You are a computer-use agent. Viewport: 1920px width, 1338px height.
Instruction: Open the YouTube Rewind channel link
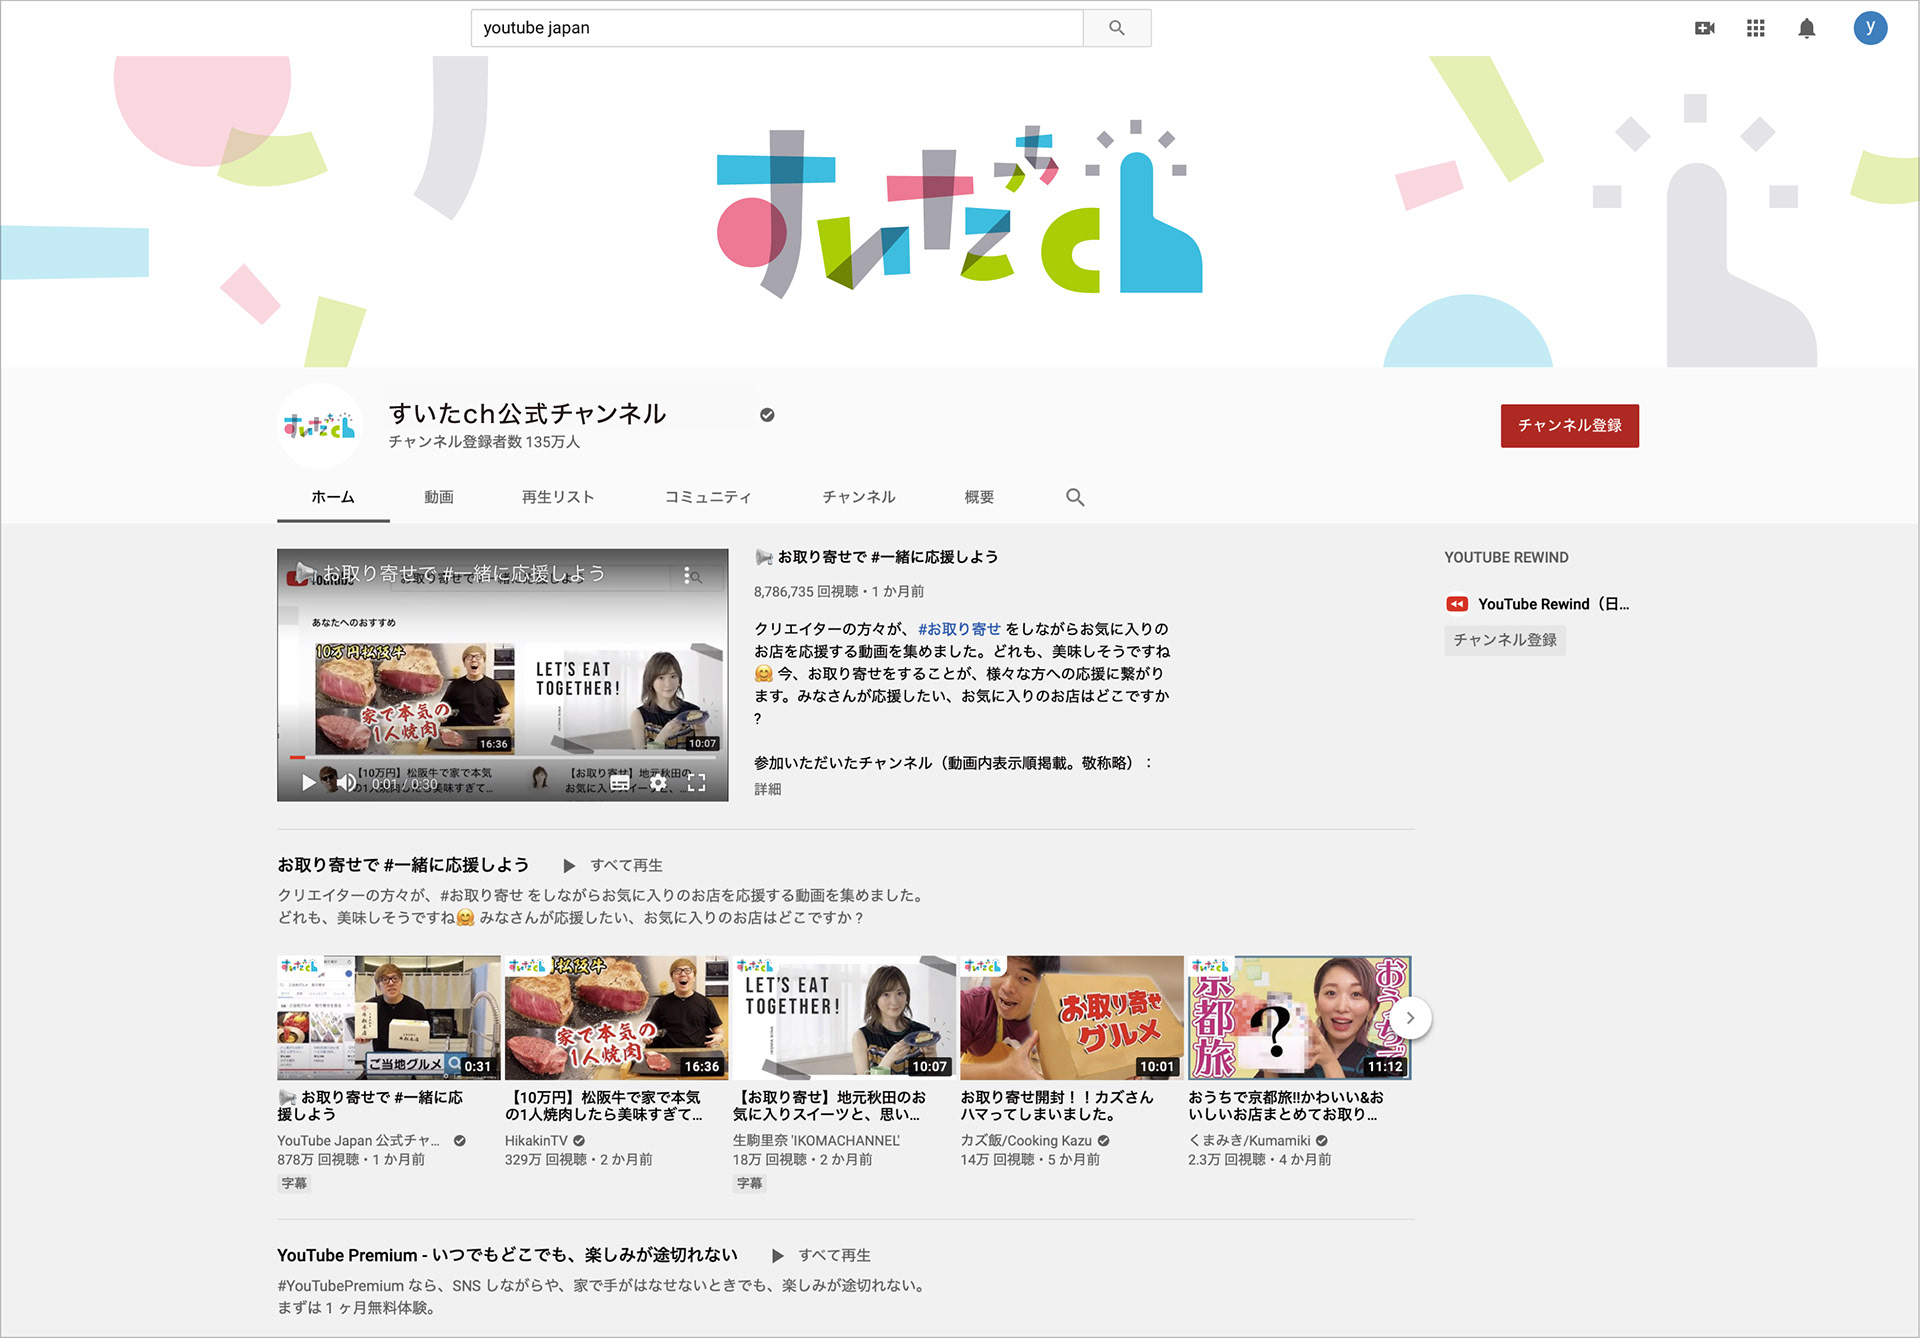click(x=1553, y=604)
